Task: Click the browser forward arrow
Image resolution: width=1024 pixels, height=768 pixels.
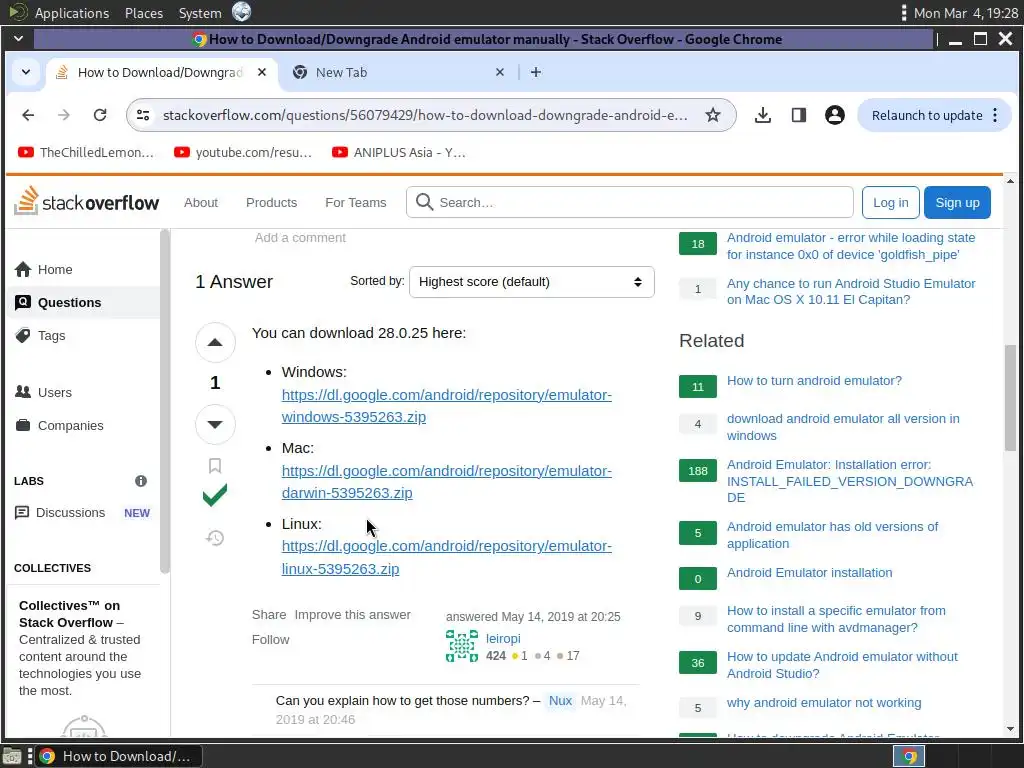Action: click(63, 116)
